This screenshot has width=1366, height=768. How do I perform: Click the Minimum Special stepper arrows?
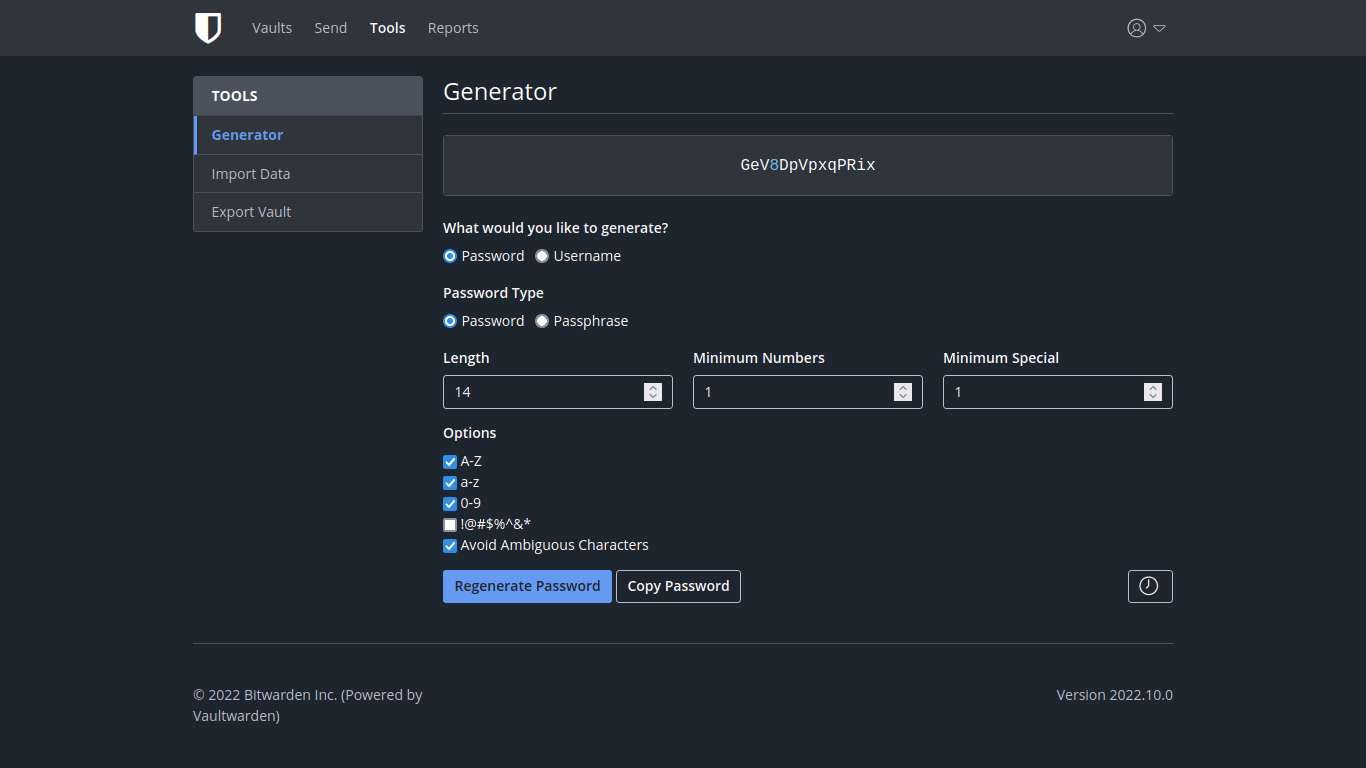(1153, 392)
